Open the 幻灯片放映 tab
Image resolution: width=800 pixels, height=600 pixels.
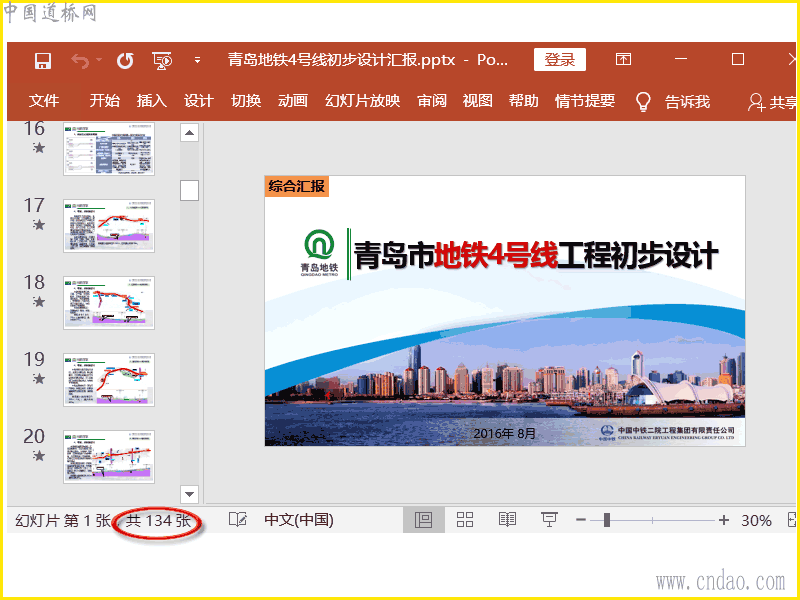point(363,101)
